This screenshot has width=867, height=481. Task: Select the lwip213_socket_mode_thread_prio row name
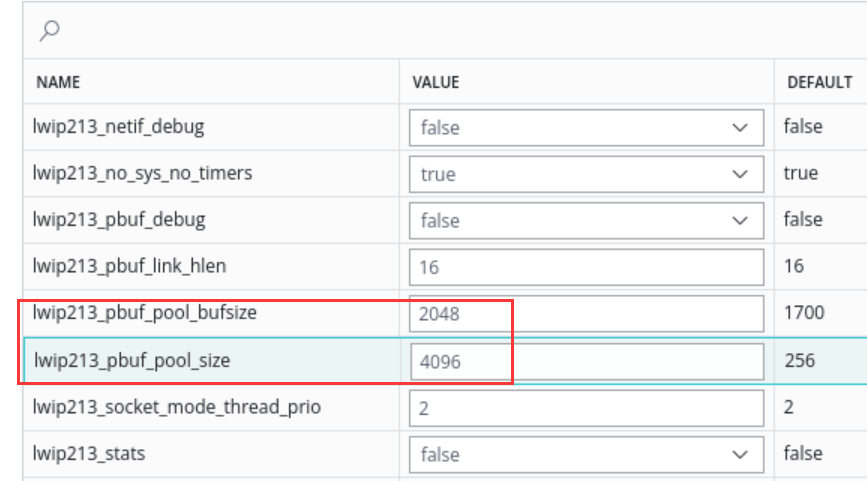[x=176, y=407]
